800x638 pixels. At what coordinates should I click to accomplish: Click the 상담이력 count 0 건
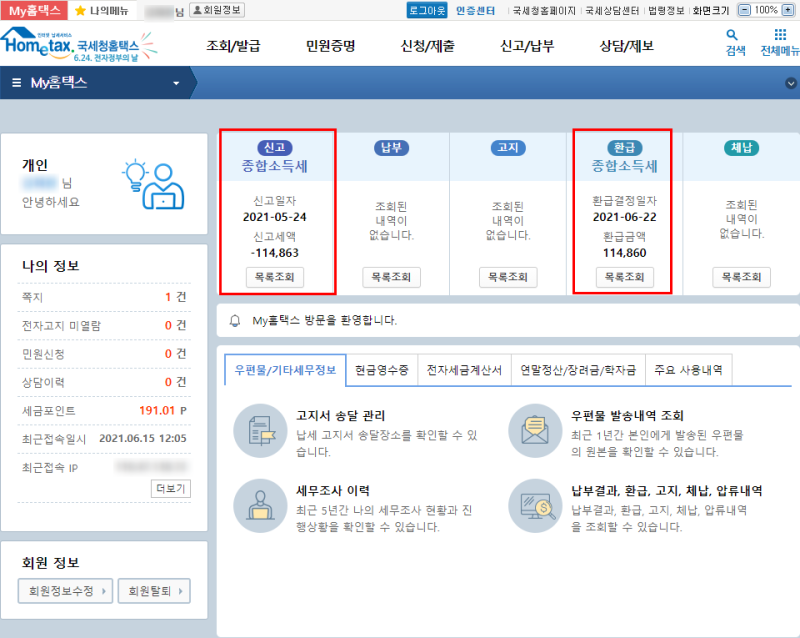click(176, 382)
